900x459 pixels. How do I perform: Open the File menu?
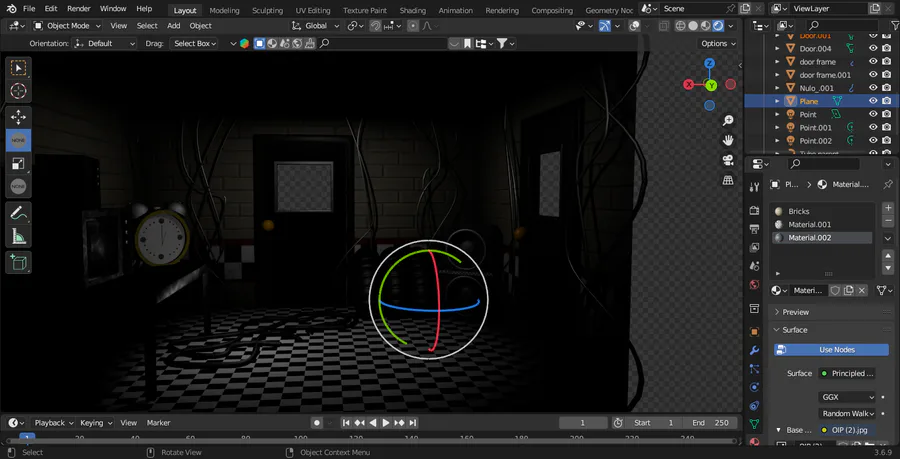point(29,9)
